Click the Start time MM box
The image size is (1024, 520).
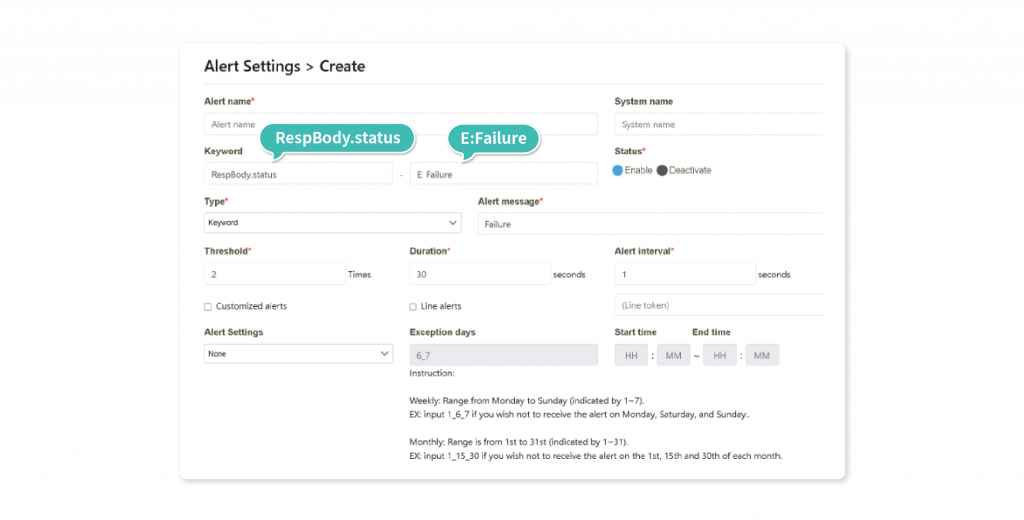[x=673, y=355]
